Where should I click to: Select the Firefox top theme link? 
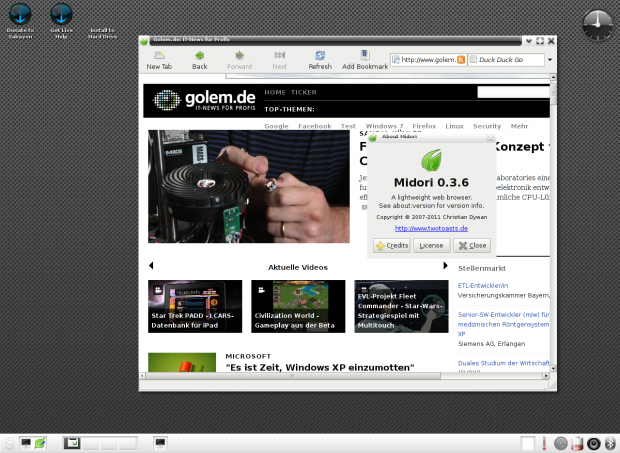[424, 126]
